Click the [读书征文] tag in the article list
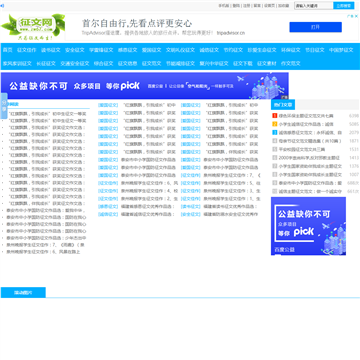The width and height of the screenshot is (360, 360). pos(191,207)
